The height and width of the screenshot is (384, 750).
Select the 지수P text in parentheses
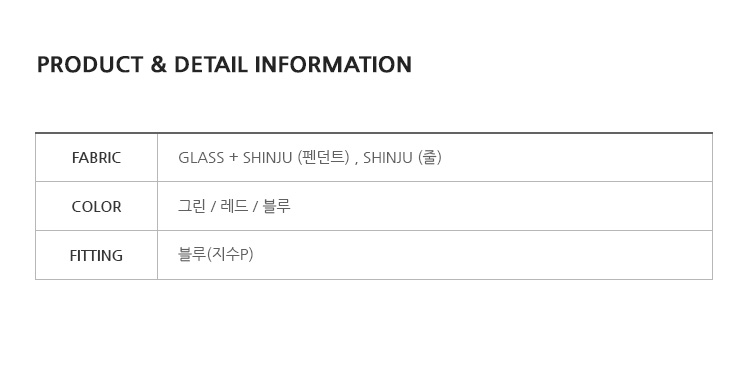(230, 254)
